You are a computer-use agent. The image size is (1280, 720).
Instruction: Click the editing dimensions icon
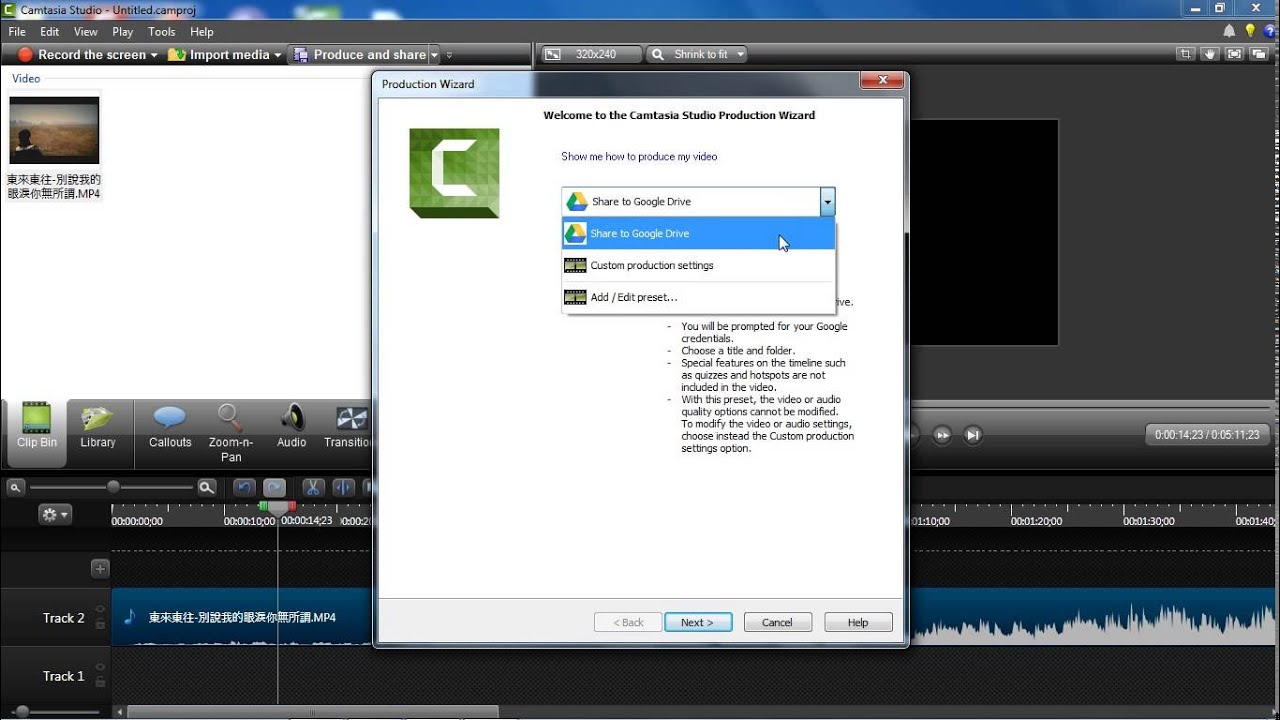click(553, 55)
